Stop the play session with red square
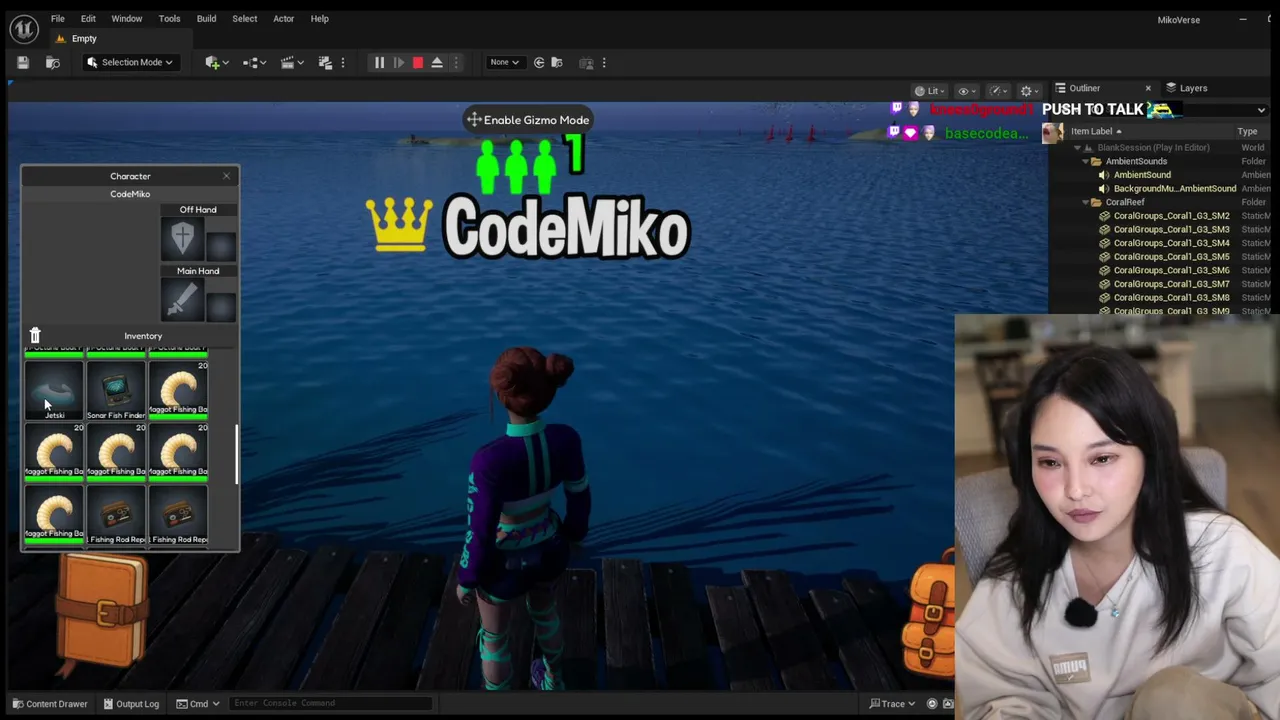This screenshot has width=1280, height=720. tap(418, 63)
